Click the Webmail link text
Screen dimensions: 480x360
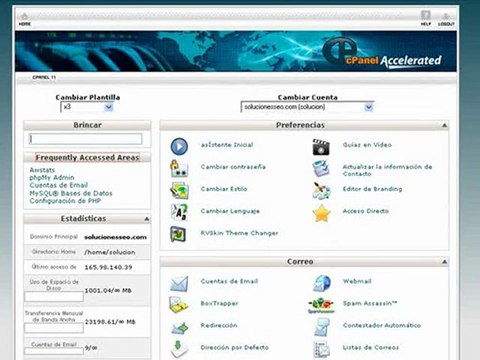pyautogui.click(x=357, y=281)
